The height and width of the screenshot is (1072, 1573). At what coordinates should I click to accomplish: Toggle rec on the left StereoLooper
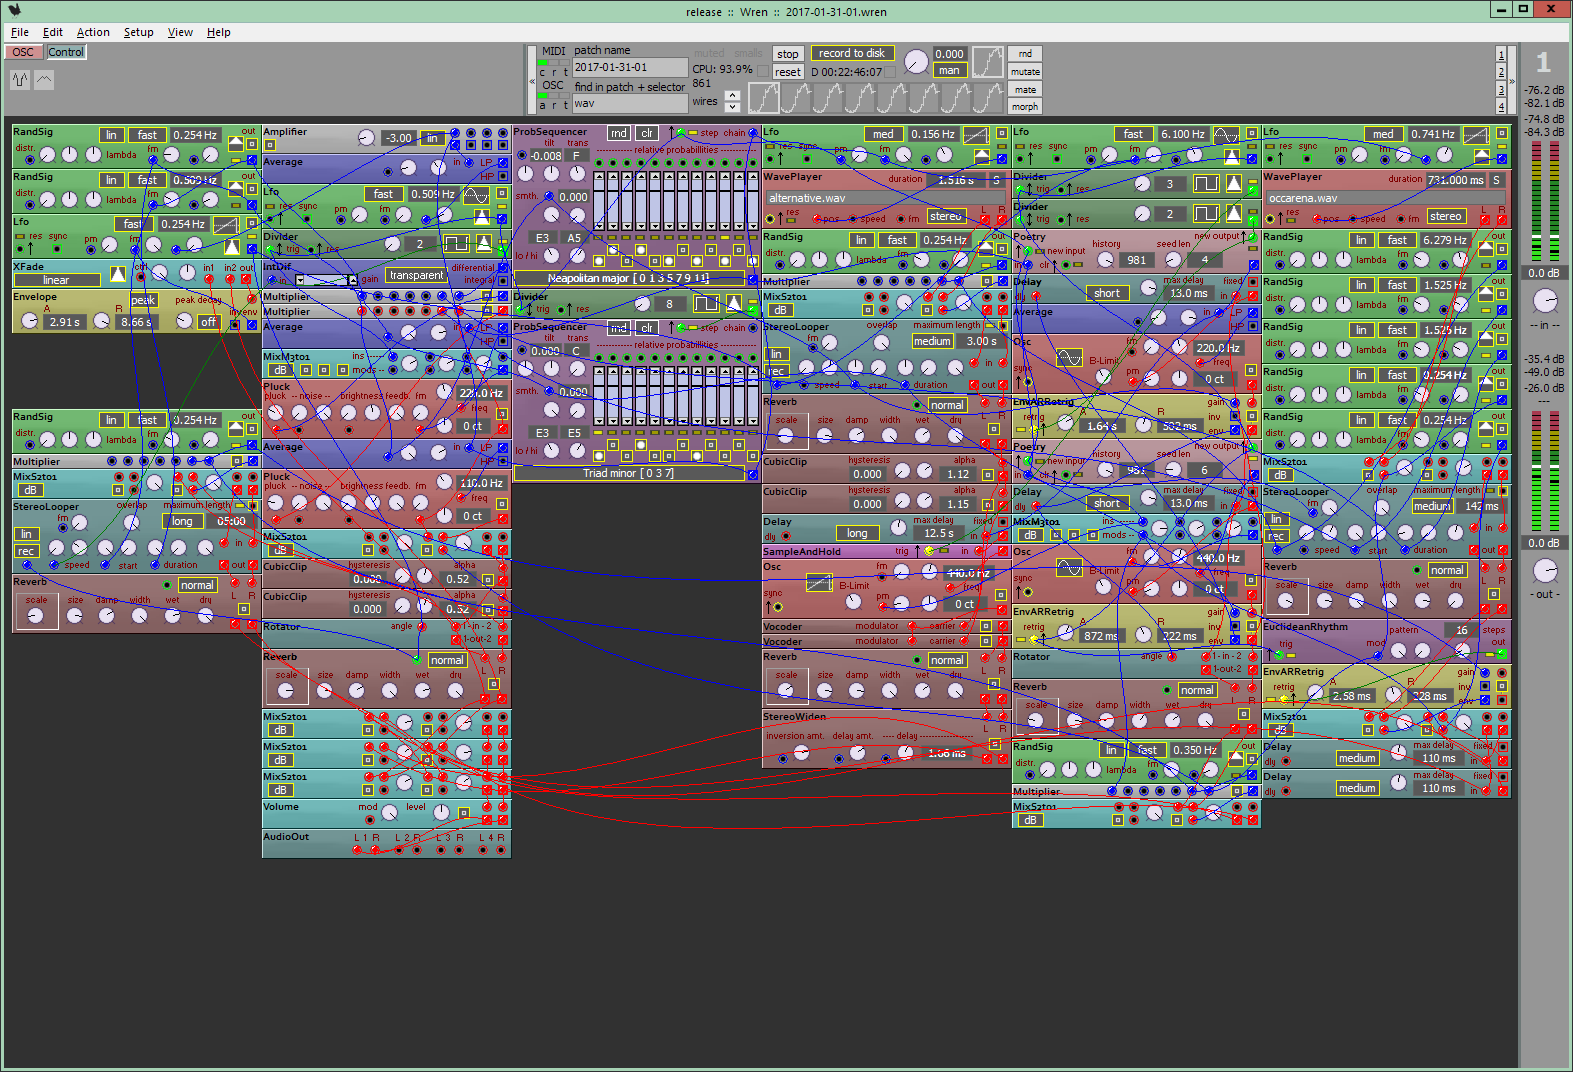pos(26,551)
